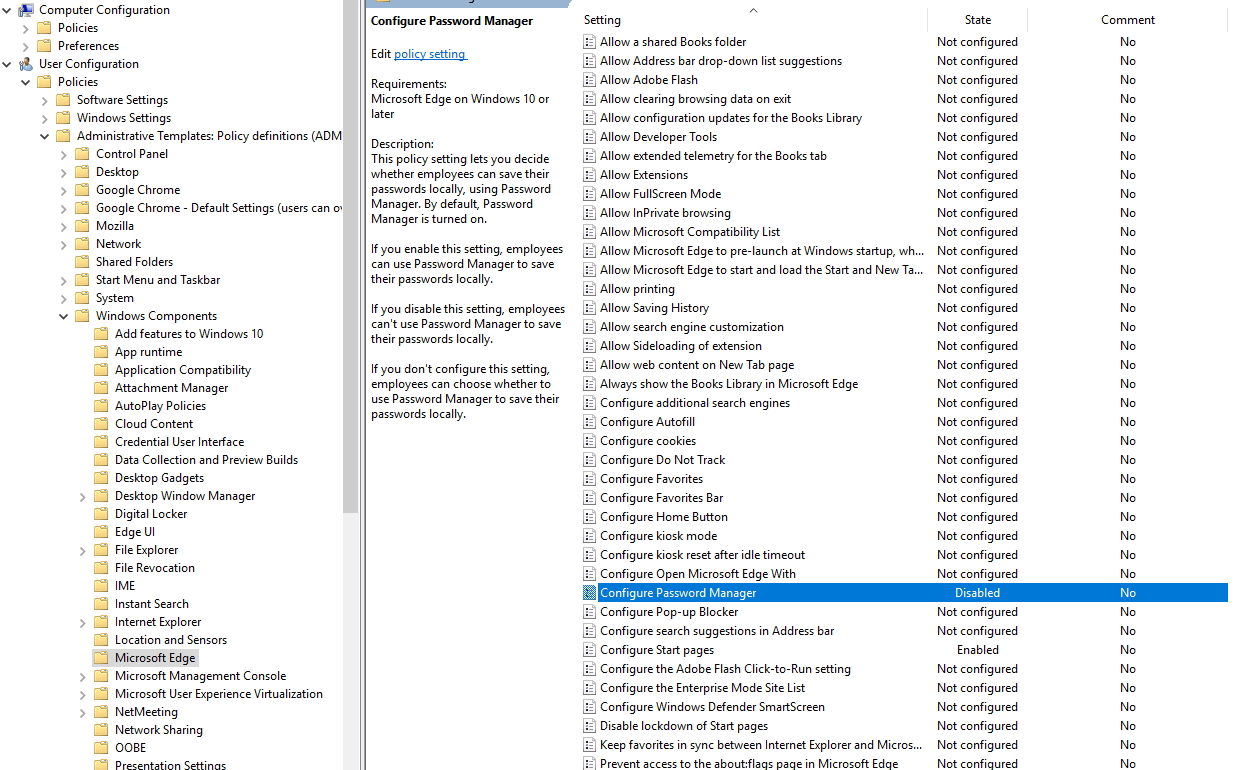Click policy icon for Allow InPrivate browsing

tap(589, 213)
